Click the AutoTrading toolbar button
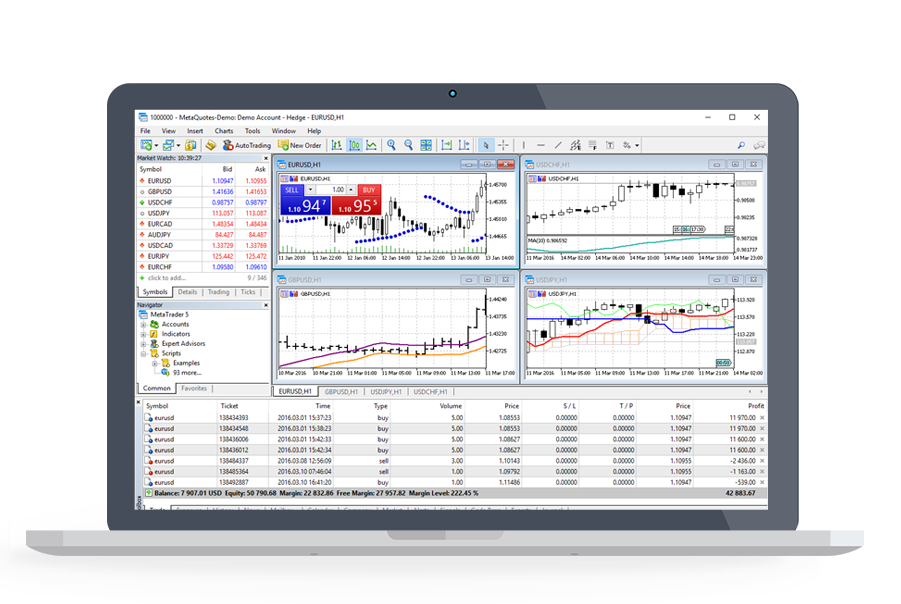Screen dimensions: 901x604 [245, 145]
